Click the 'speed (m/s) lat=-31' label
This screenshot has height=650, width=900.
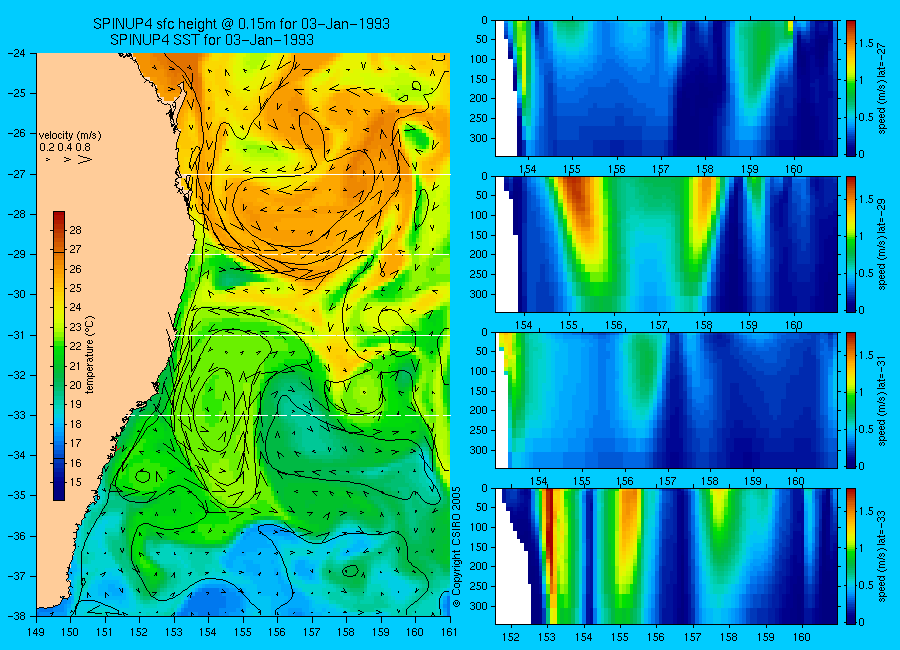click(882, 400)
